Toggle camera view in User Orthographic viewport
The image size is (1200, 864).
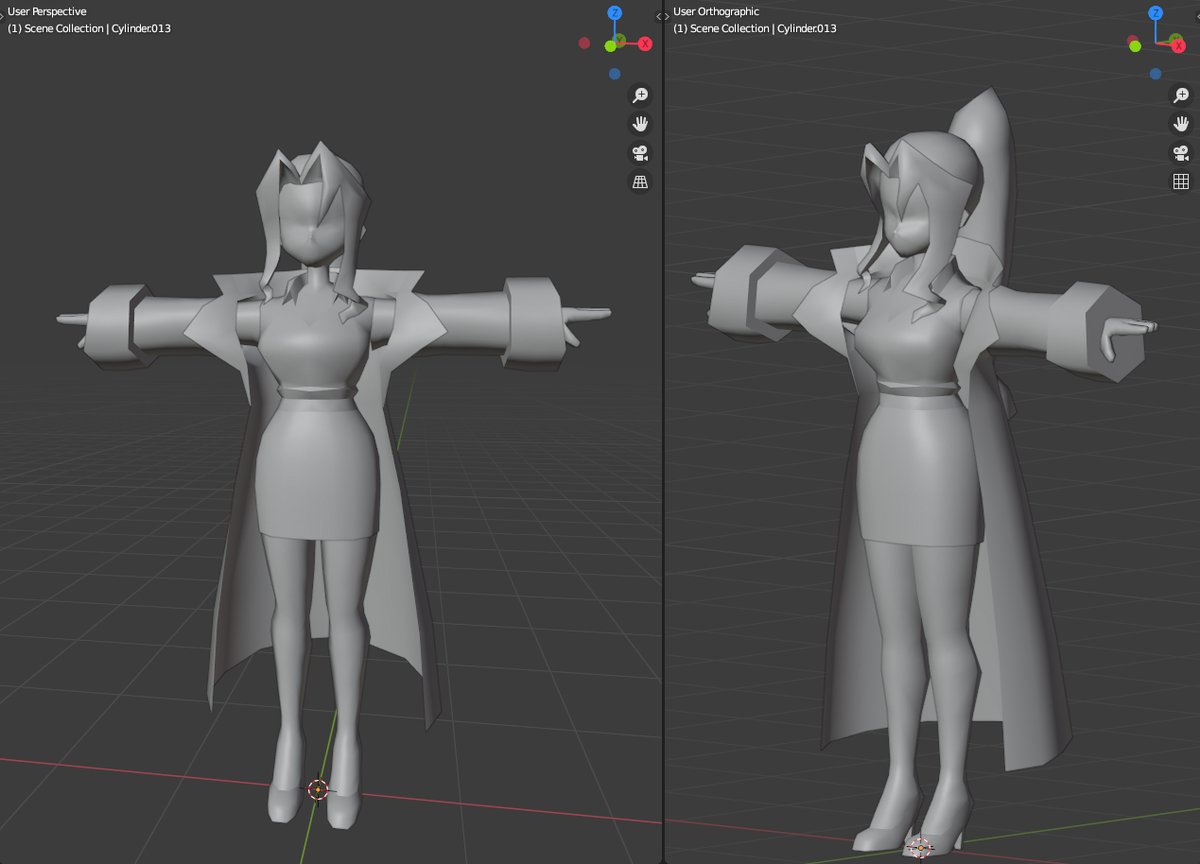(1181, 153)
